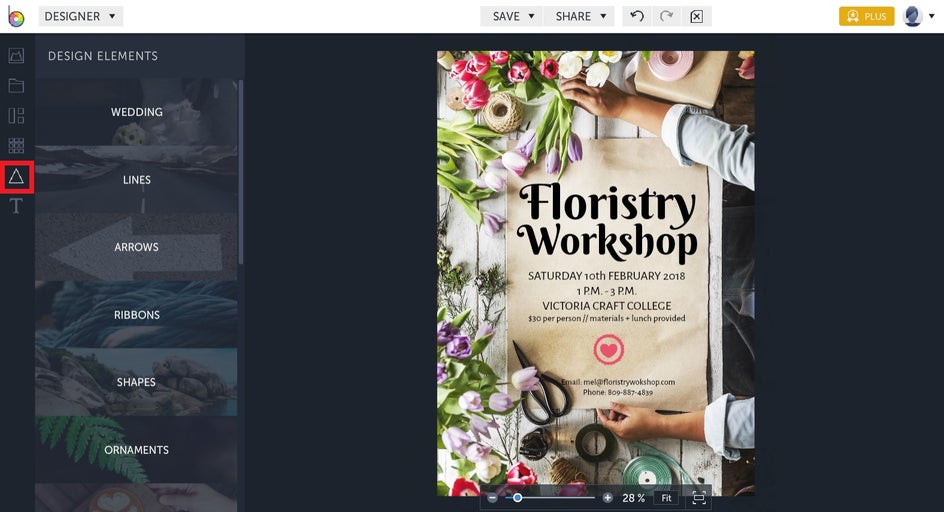944x512 pixels.
Task: Open the LINES elements category
Action: point(137,180)
